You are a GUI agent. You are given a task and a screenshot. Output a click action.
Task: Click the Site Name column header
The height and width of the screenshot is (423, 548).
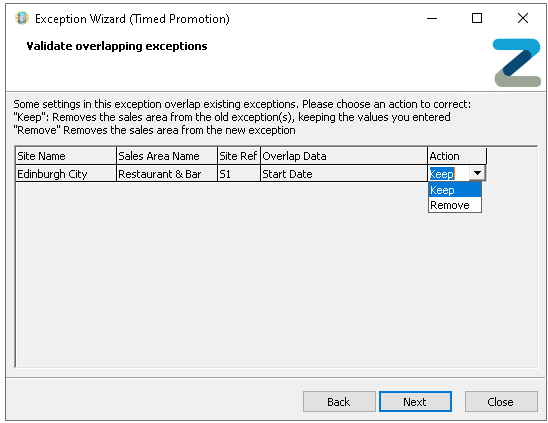pyautogui.click(x=66, y=156)
